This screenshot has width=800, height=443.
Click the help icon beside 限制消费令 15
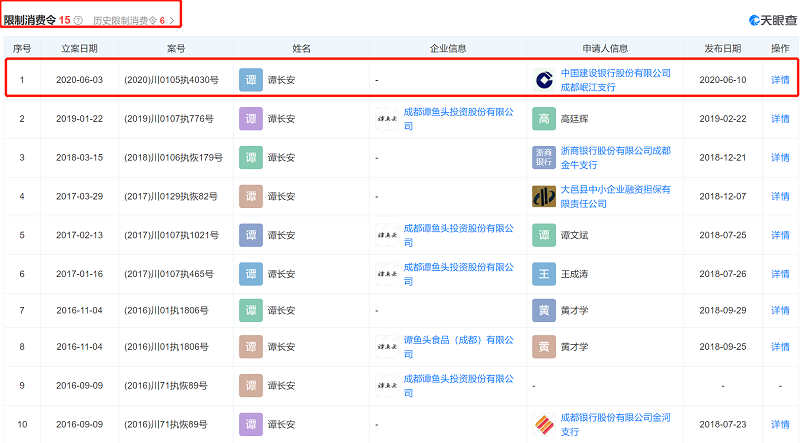point(78,20)
